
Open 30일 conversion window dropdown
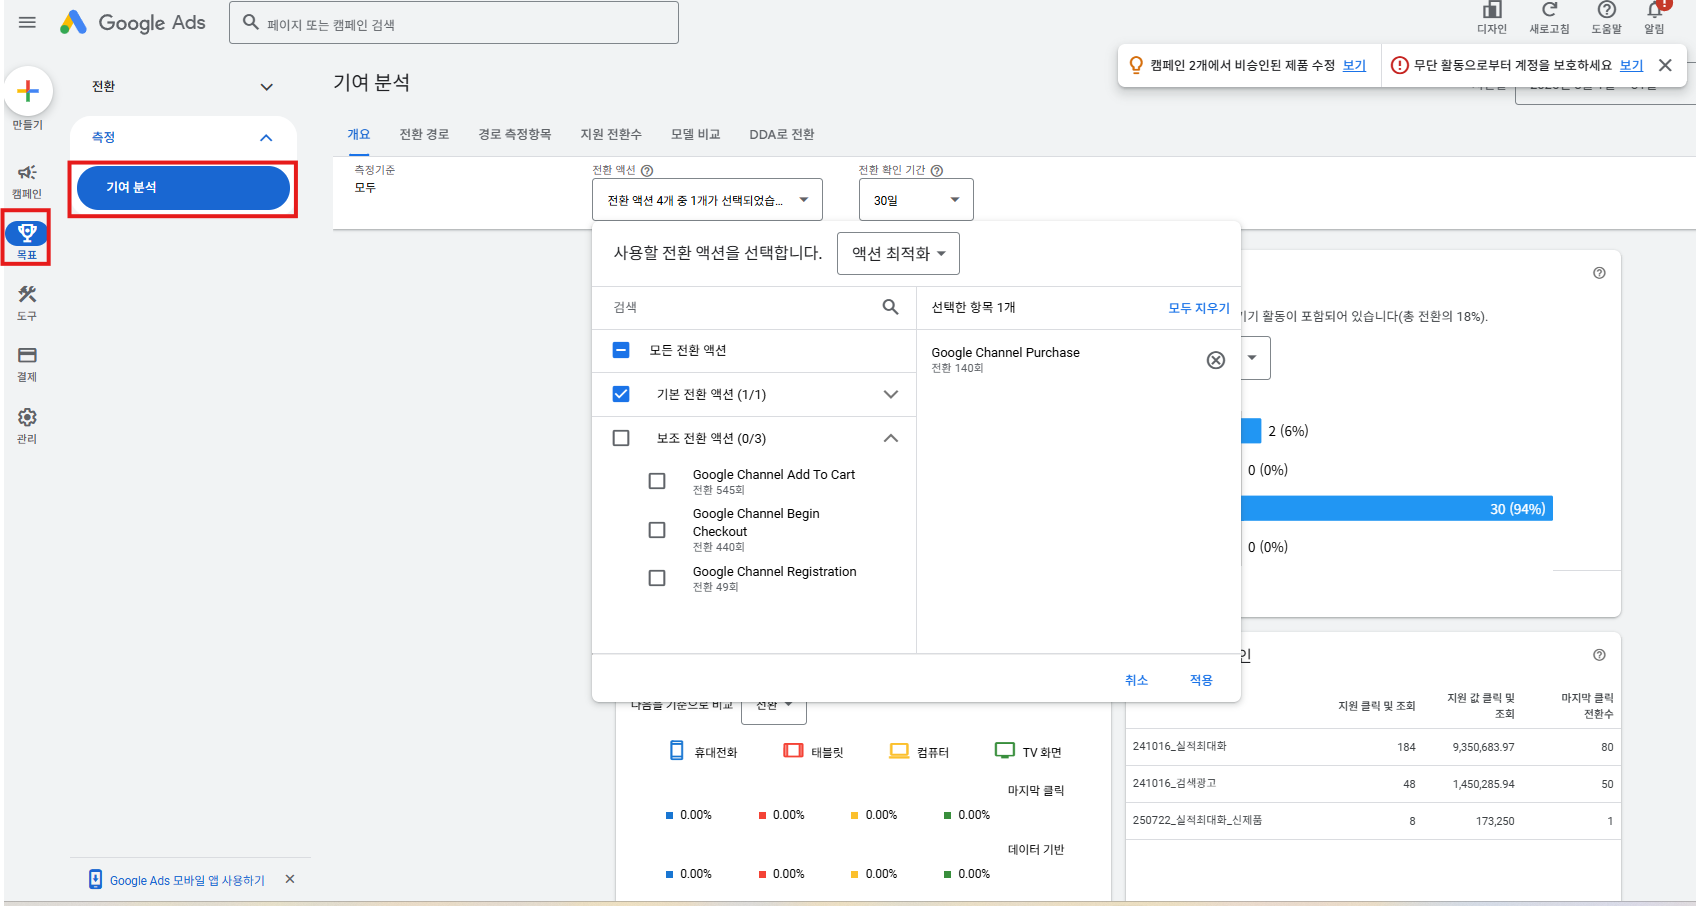916,200
